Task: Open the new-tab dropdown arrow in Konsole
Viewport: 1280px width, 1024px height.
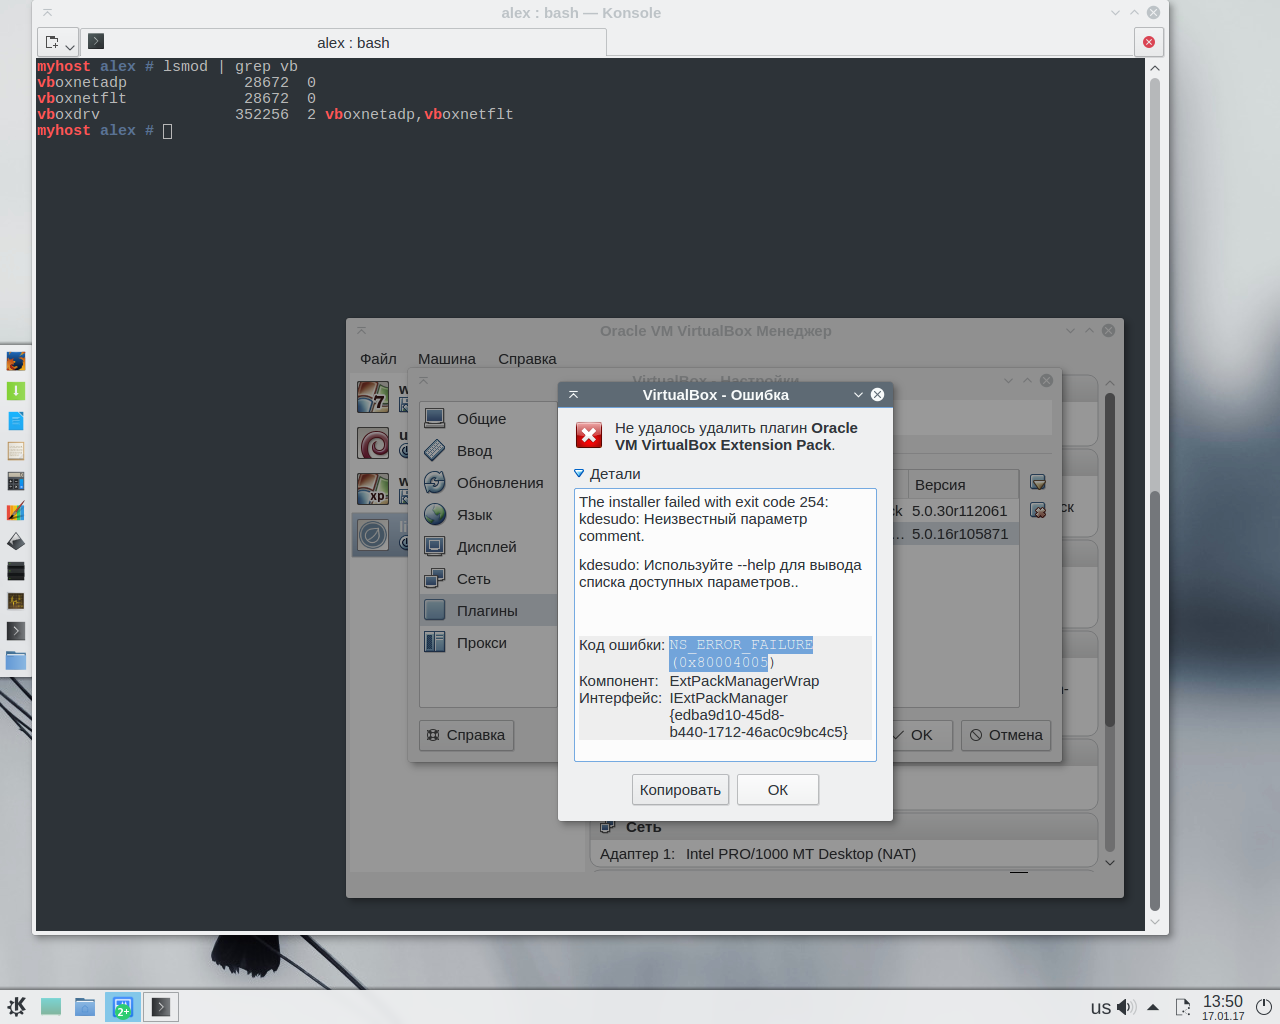Action: 70,46
